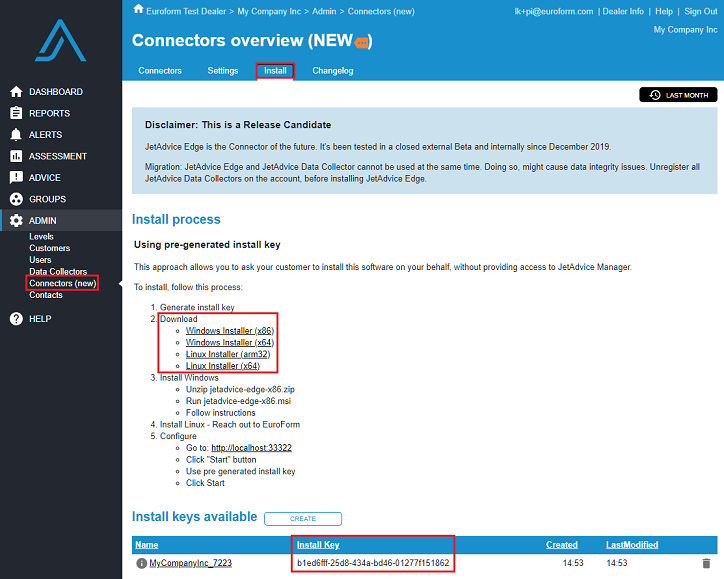
Task: Open the Changelog tab
Action: 332,71
